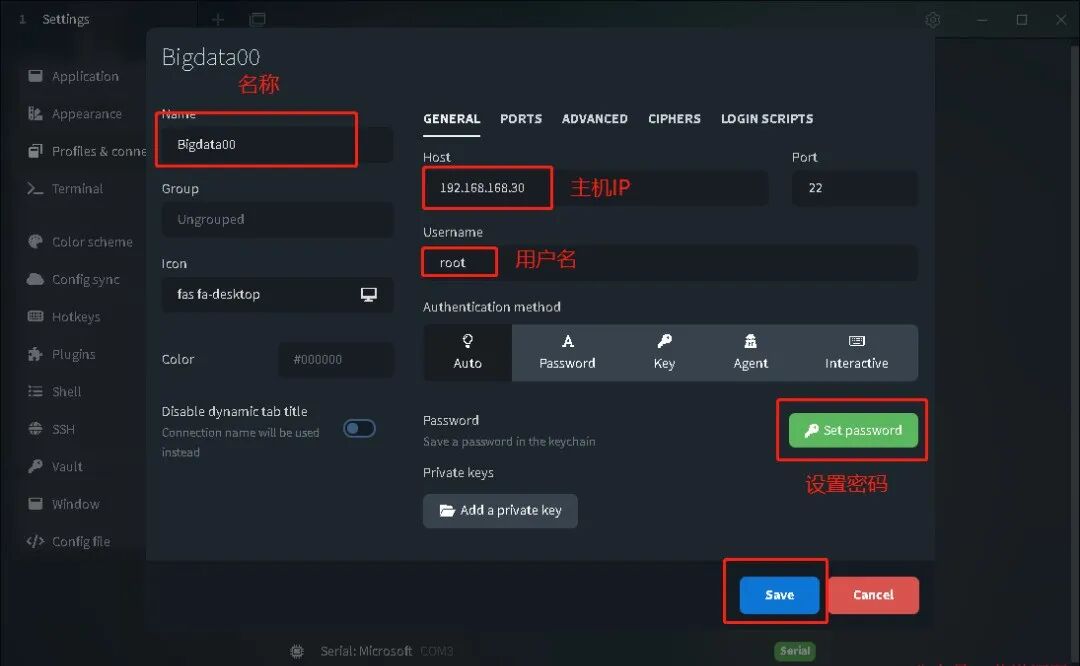
Task: Open the tab switcher icon in title bar
Action: (258, 20)
